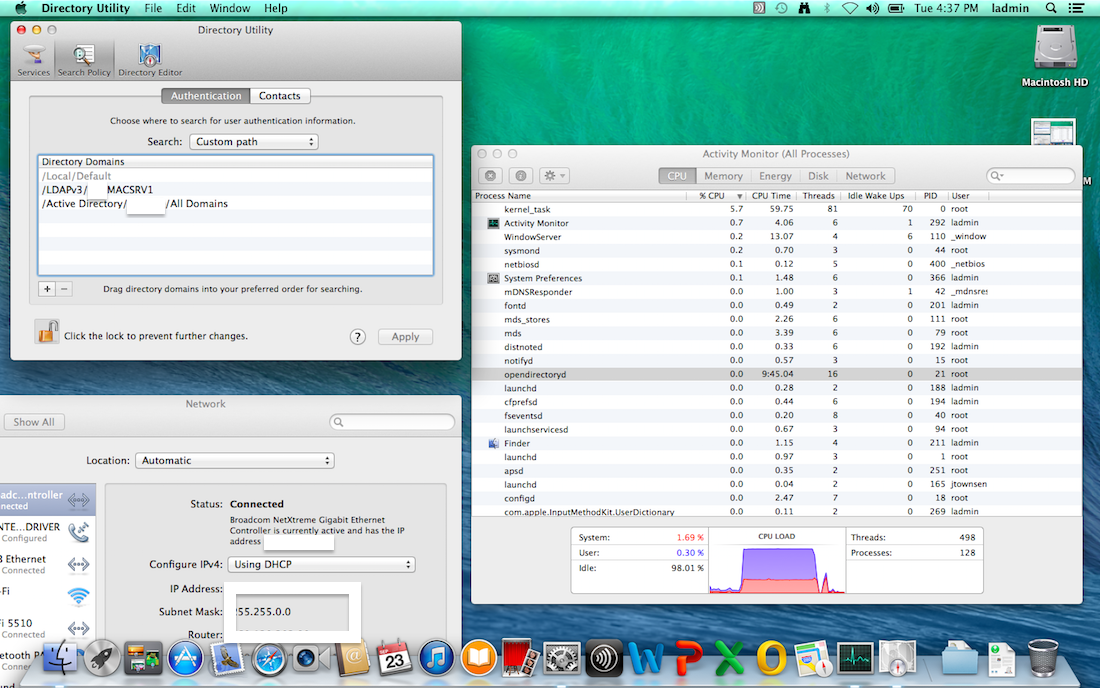The width and height of the screenshot is (1100, 688).
Task: Select Search Policy toolbar icon
Action: coord(84,60)
